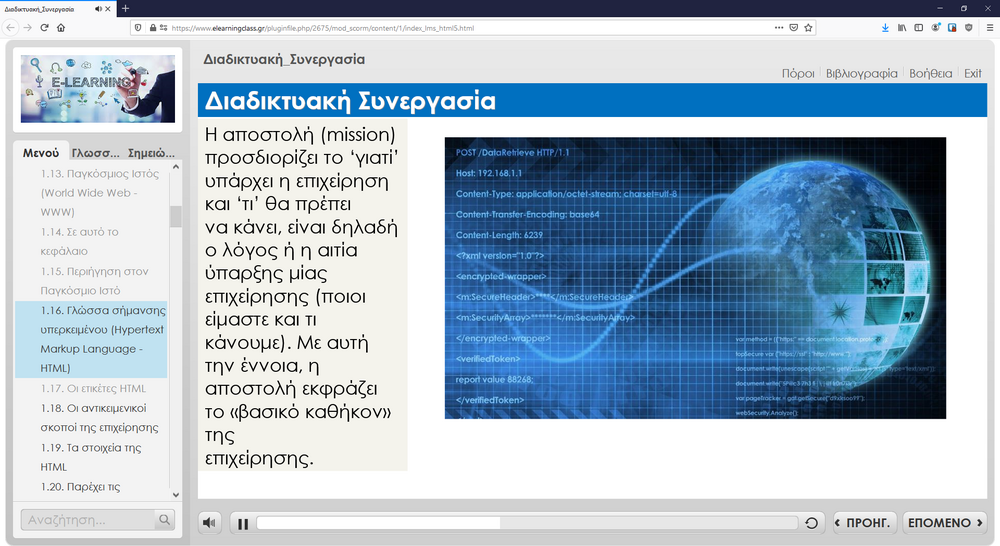Go to browser home page
Image resolution: width=1000 pixels, height=546 pixels.
coord(61,28)
